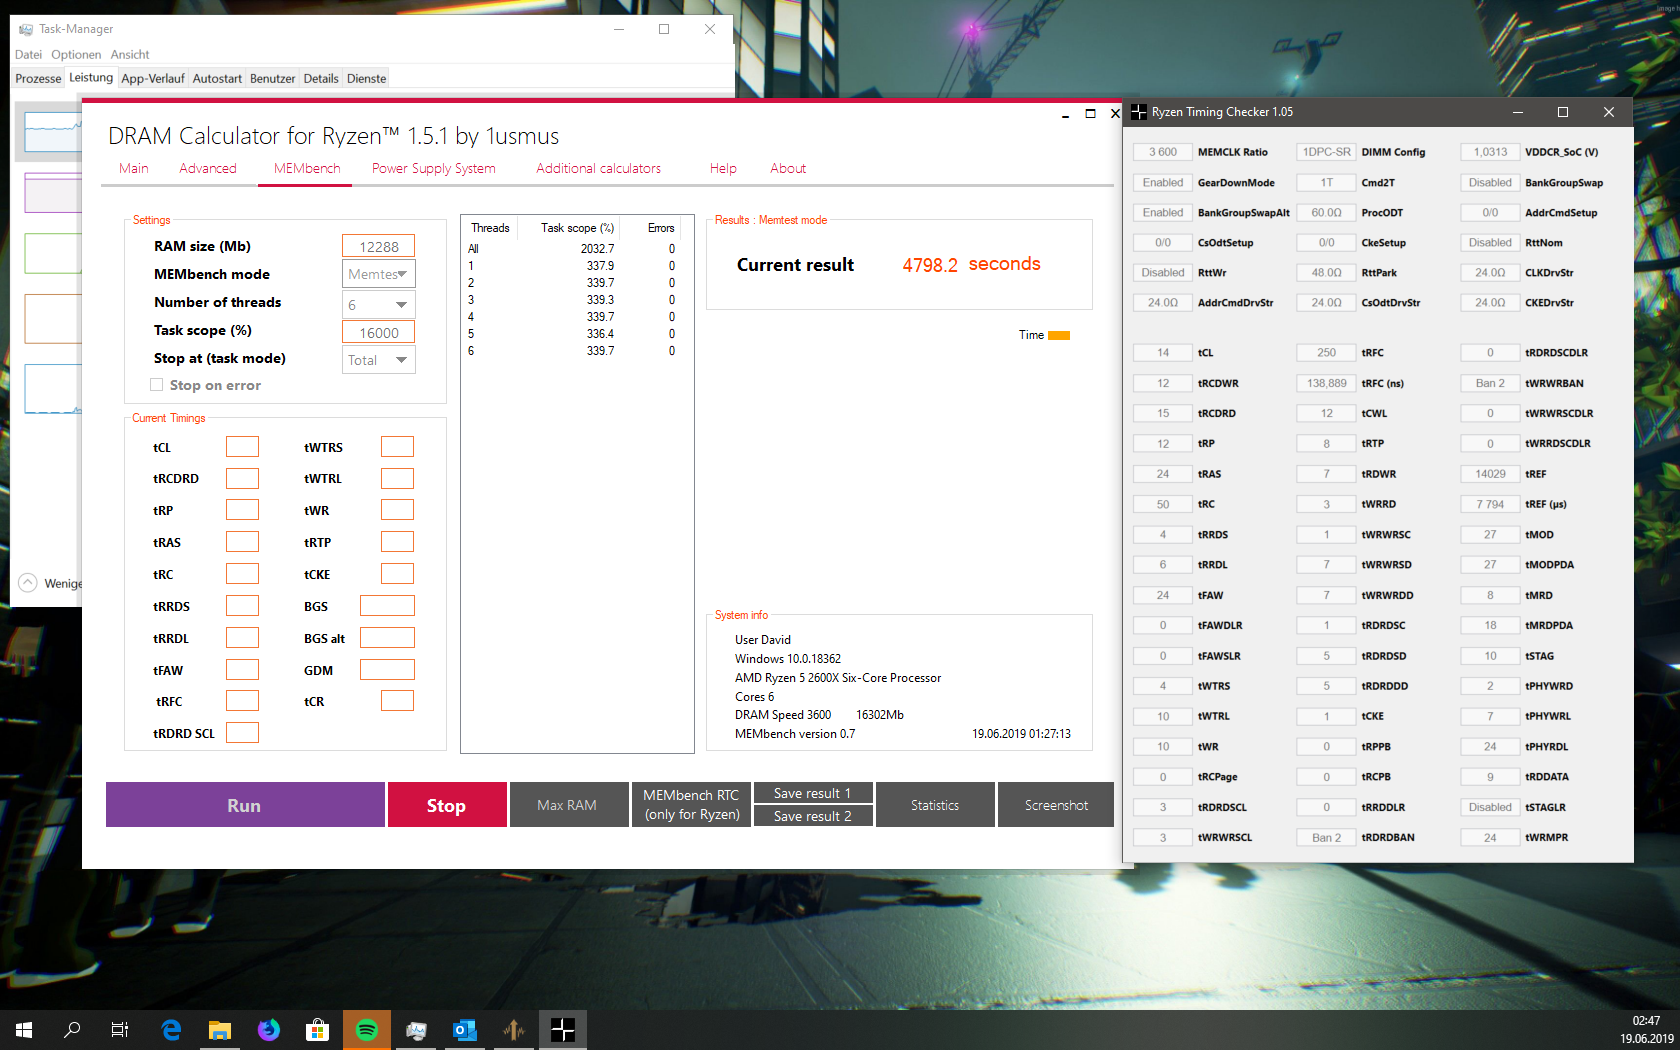Click MEMbench RTC (only for Ryzen)
The width and height of the screenshot is (1680, 1050).
click(691, 805)
